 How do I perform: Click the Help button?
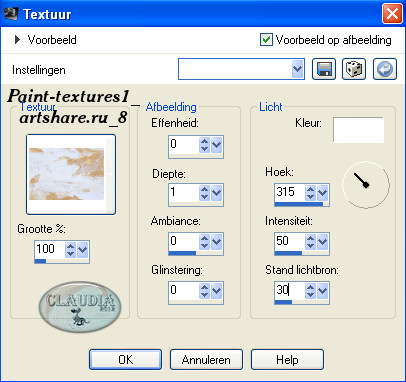pyautogui.click(x=287, y=359)
